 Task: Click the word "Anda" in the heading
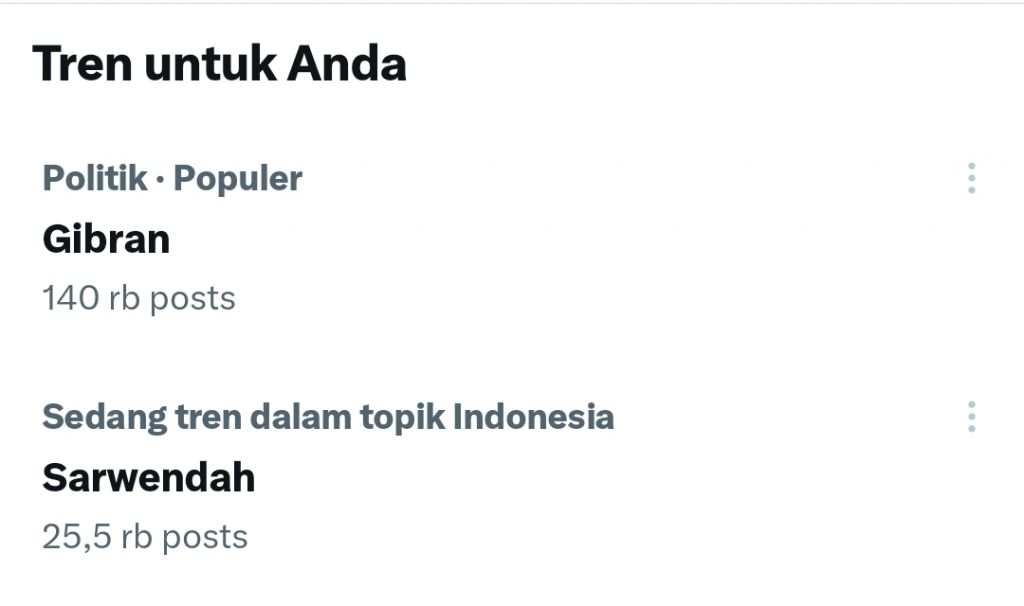pos(347,64)
